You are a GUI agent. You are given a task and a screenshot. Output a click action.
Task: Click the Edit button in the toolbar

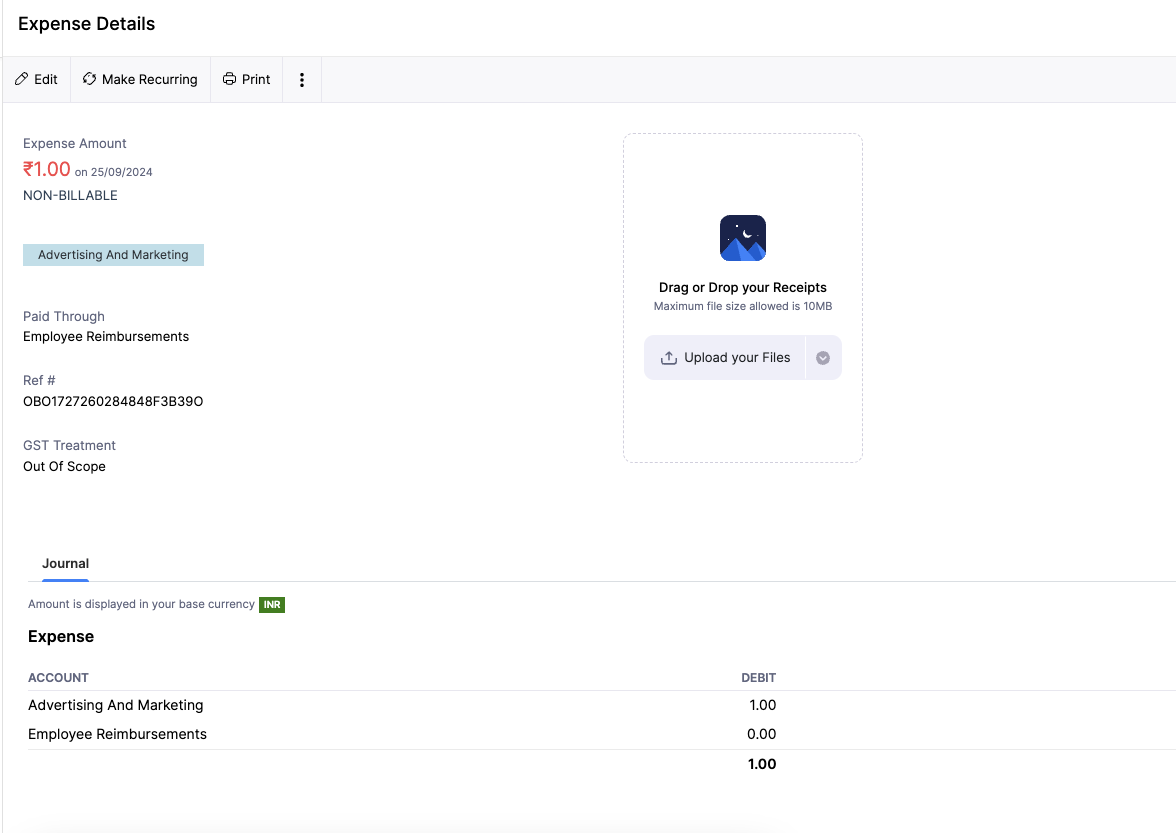point(36,78)
